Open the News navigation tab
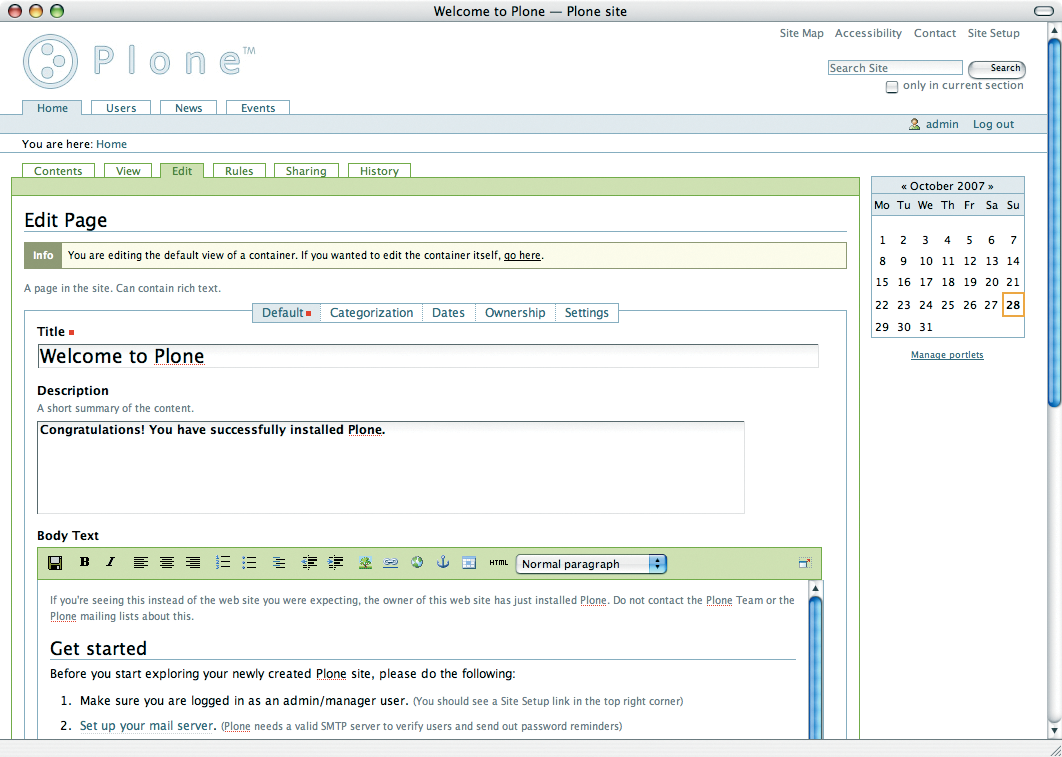The height and width of the screenshot is (757, 1062). tap(188, 108)
